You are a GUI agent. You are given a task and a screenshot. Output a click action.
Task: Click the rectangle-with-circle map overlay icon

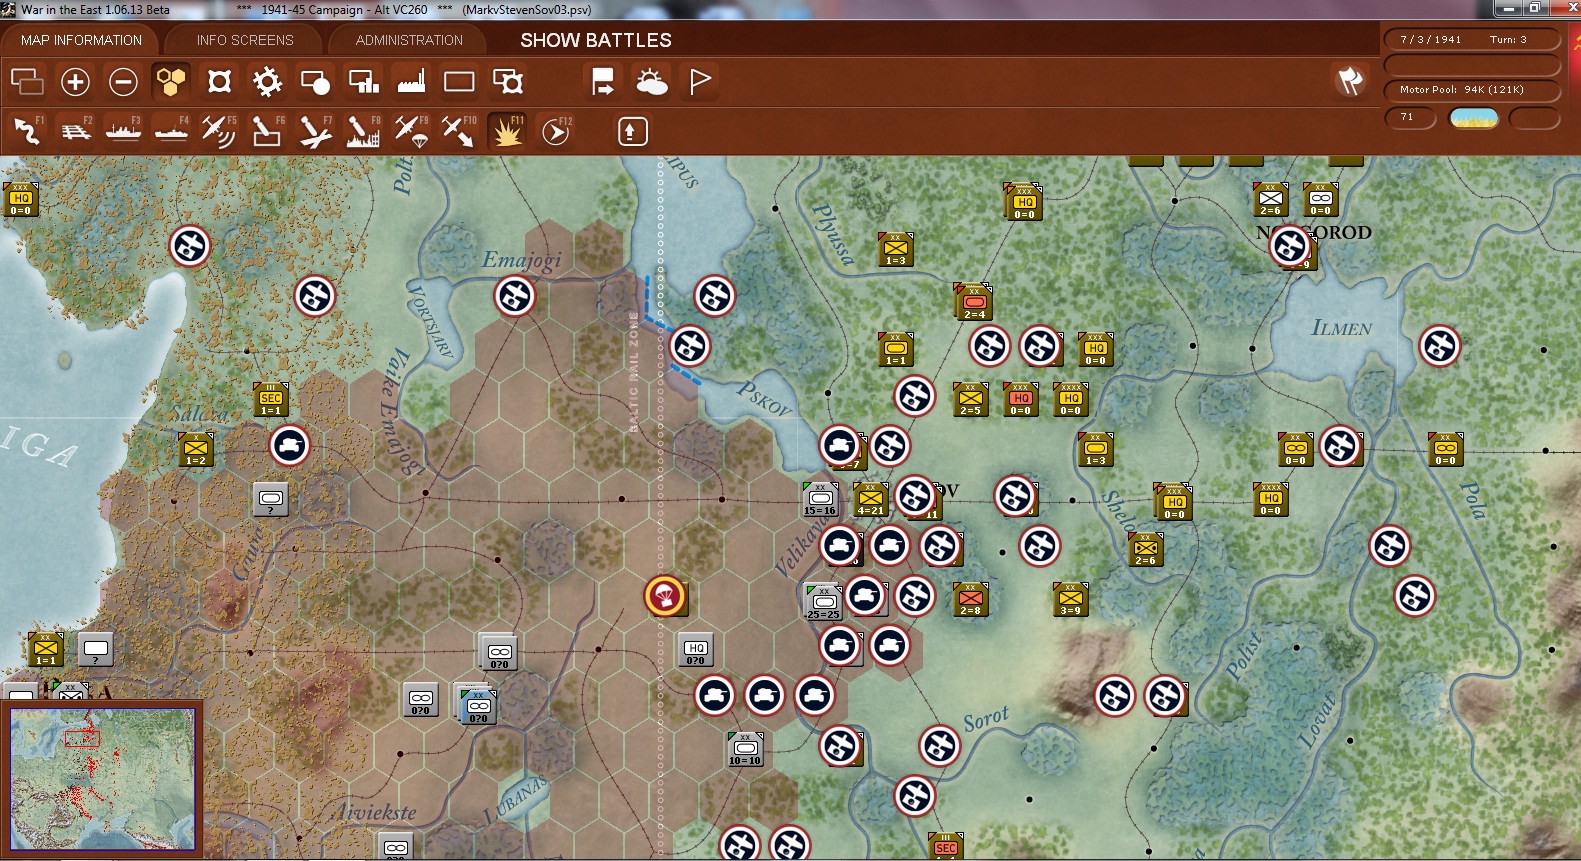click(x=315, y=81)
